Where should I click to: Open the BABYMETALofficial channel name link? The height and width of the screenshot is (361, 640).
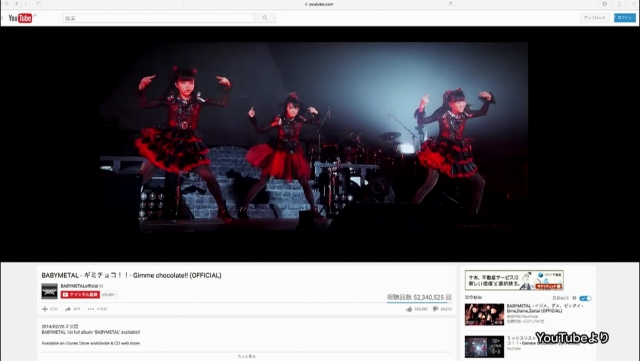(80, 286)
